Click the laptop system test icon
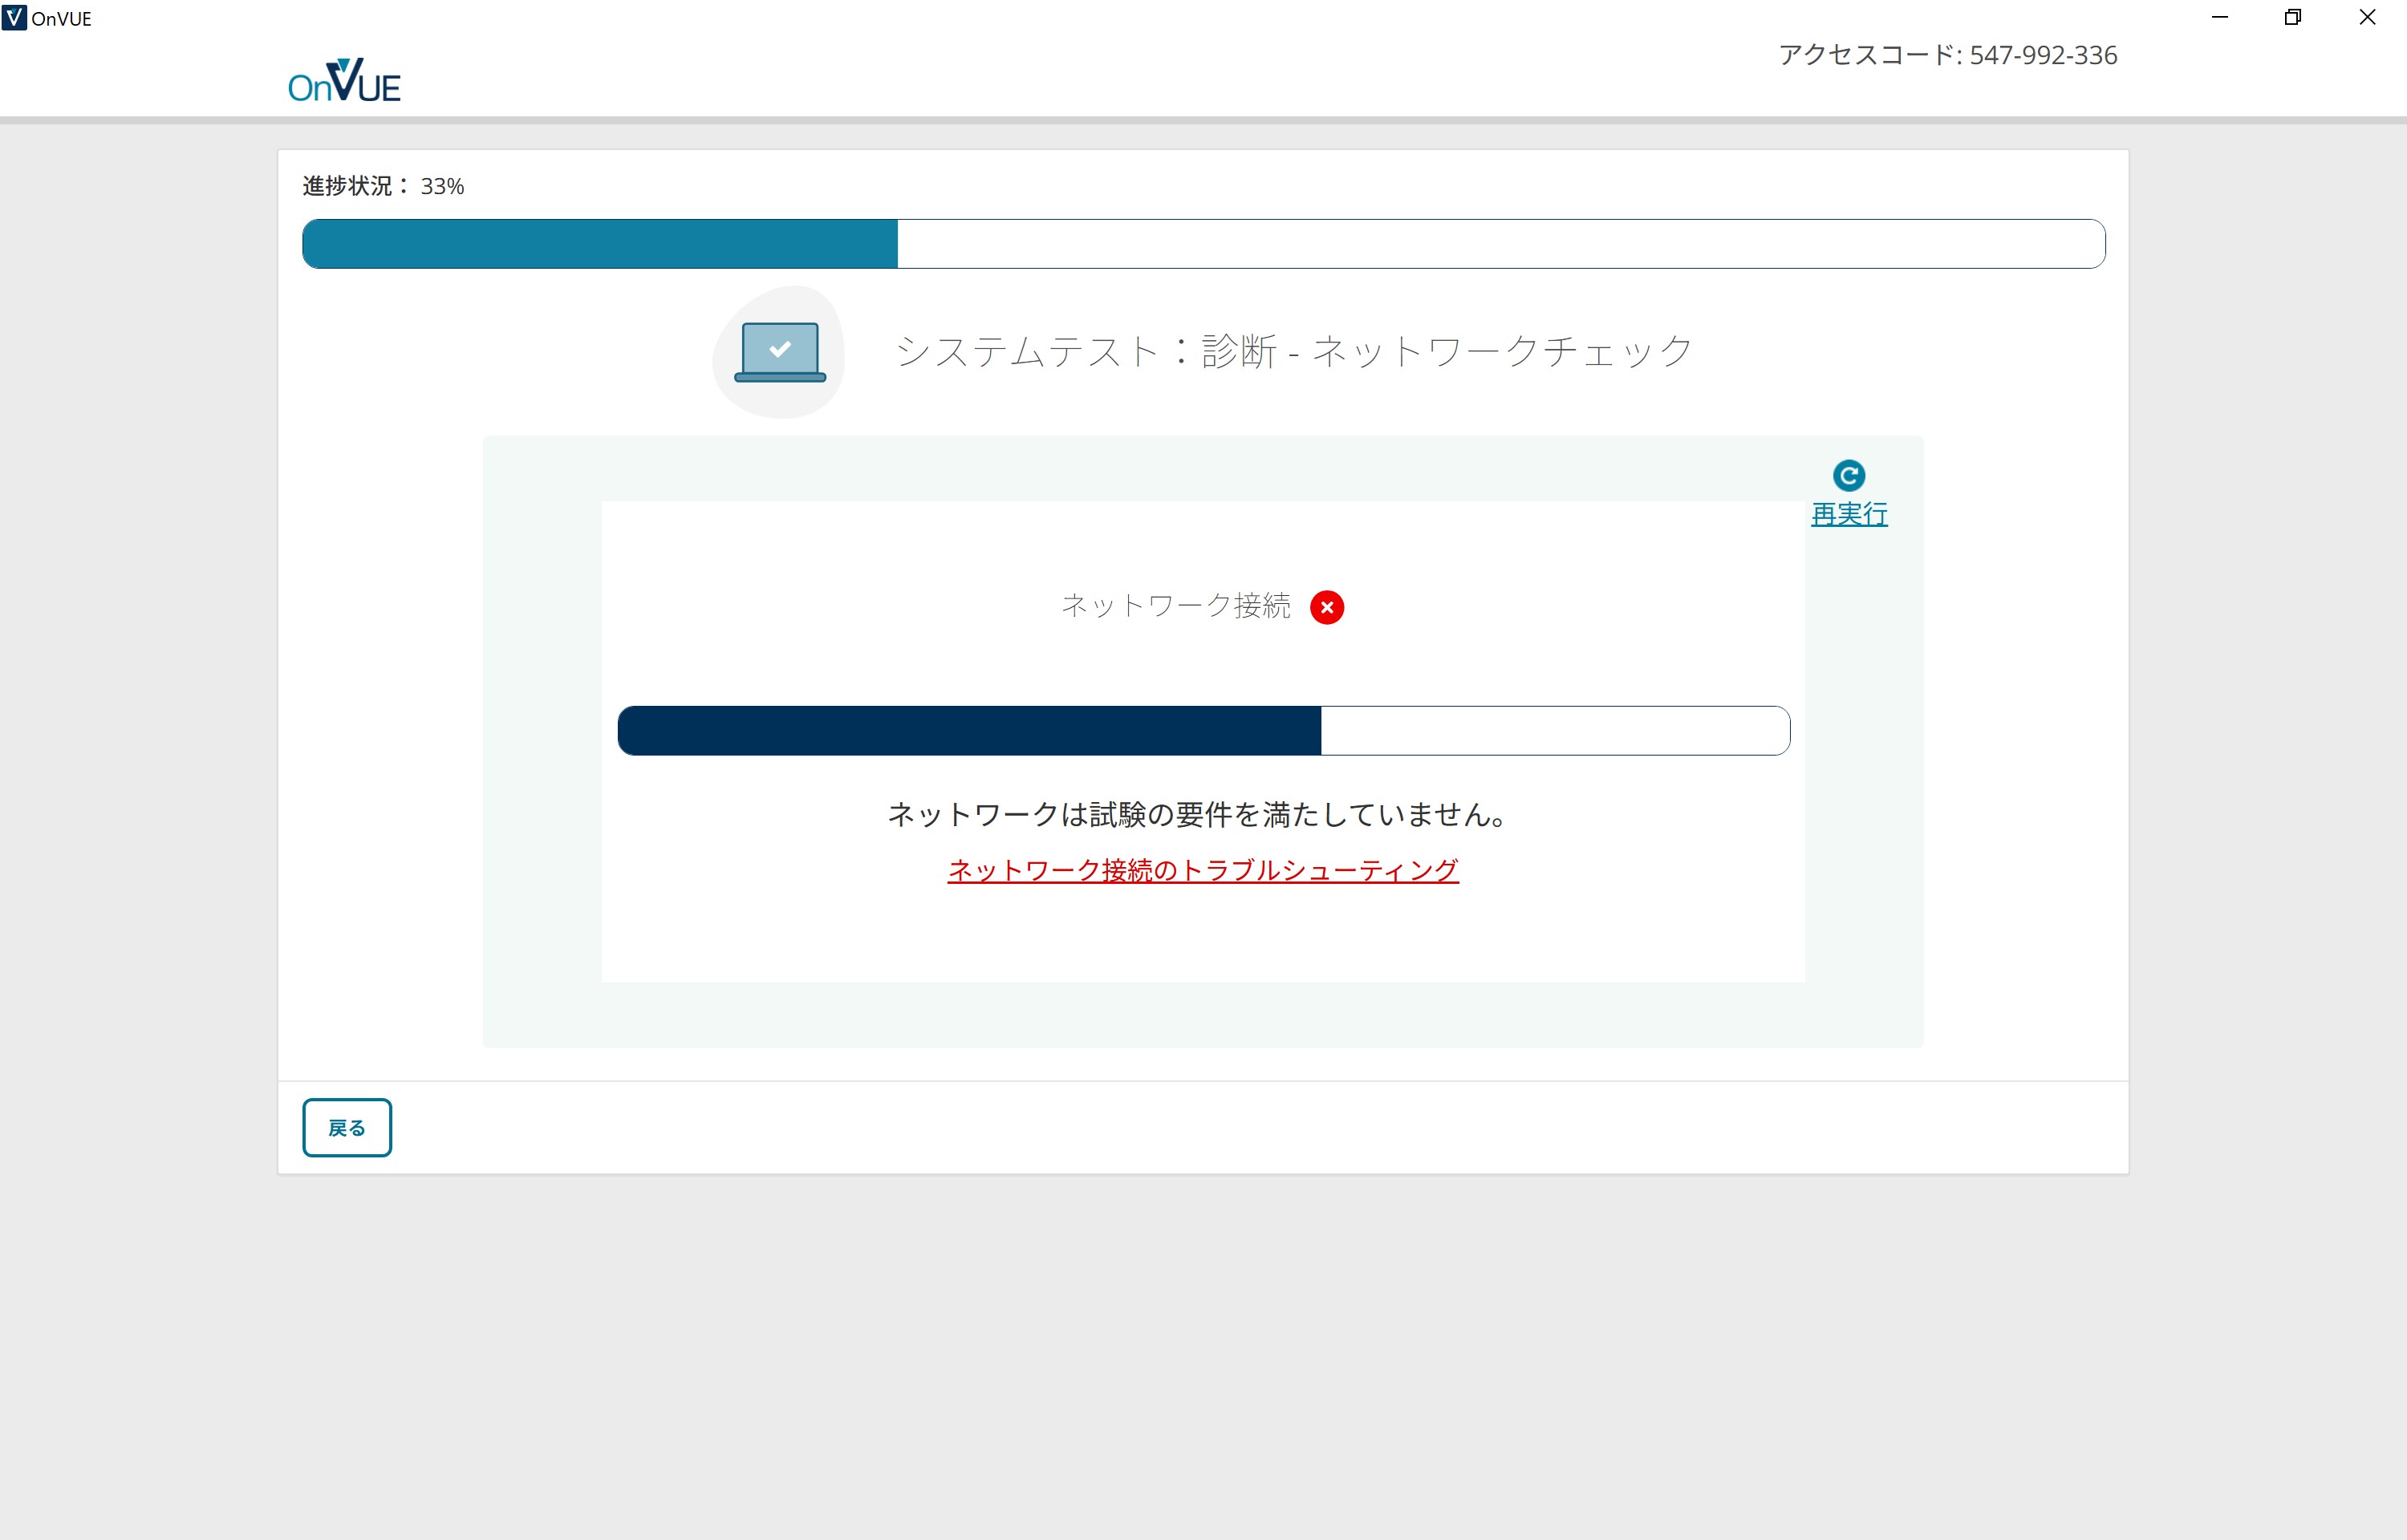The width and height of the screenshot is (2407, 1540). [x=779, y=352]
